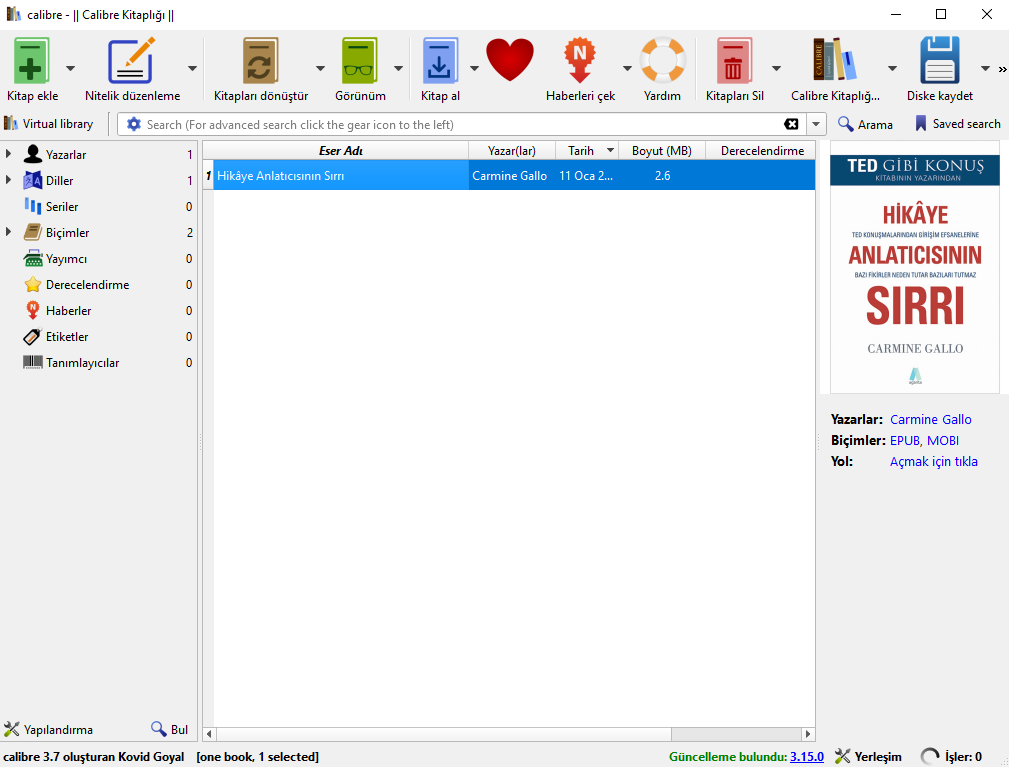This screenshot has height=767, width=1009.
Task: Select Tanımlayıcılar tag browser item
Action: click(98, 362)
